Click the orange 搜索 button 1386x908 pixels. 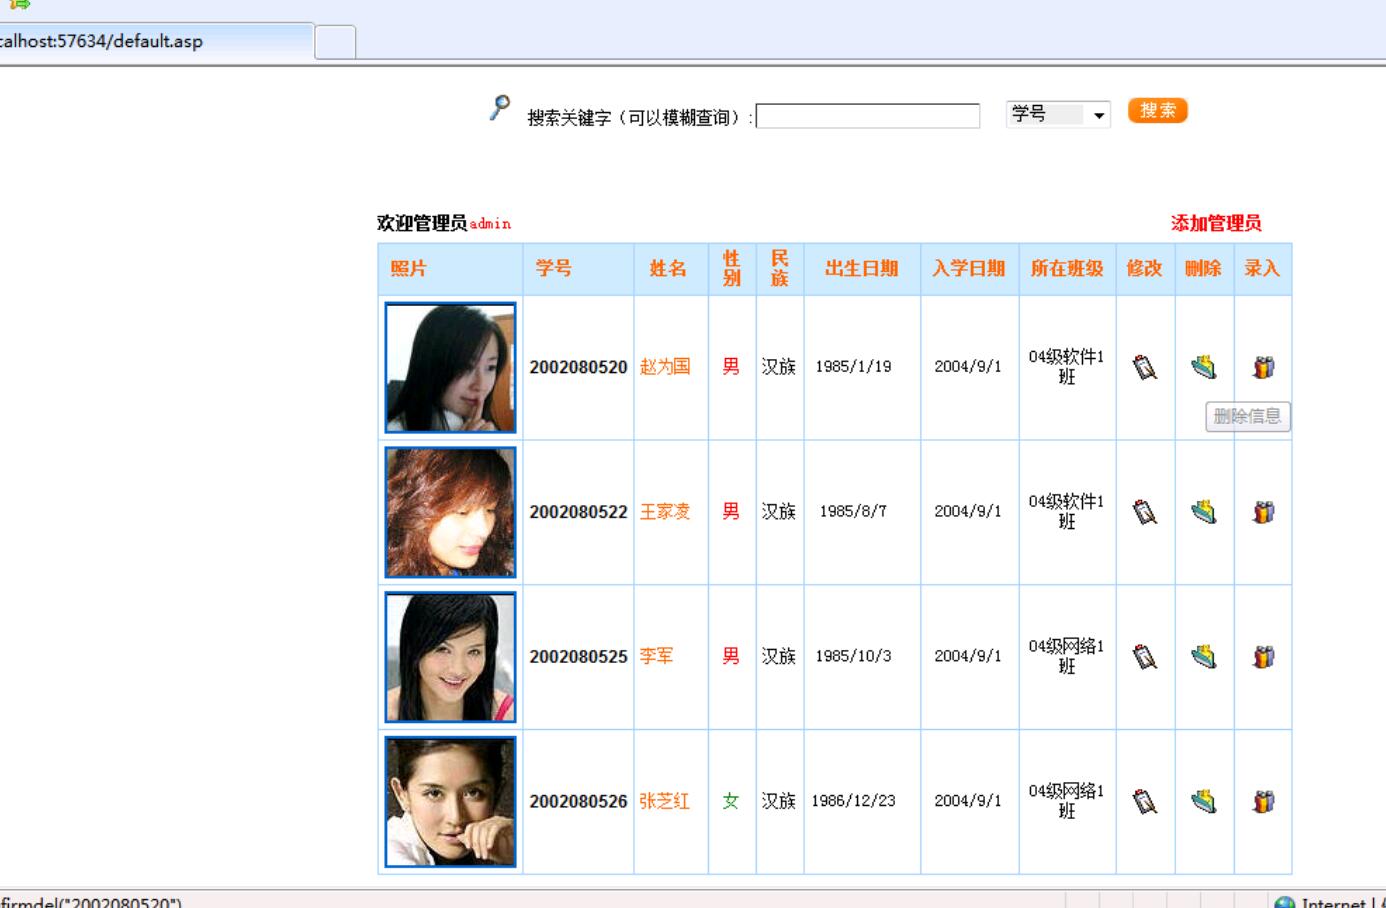point(1157,111)
